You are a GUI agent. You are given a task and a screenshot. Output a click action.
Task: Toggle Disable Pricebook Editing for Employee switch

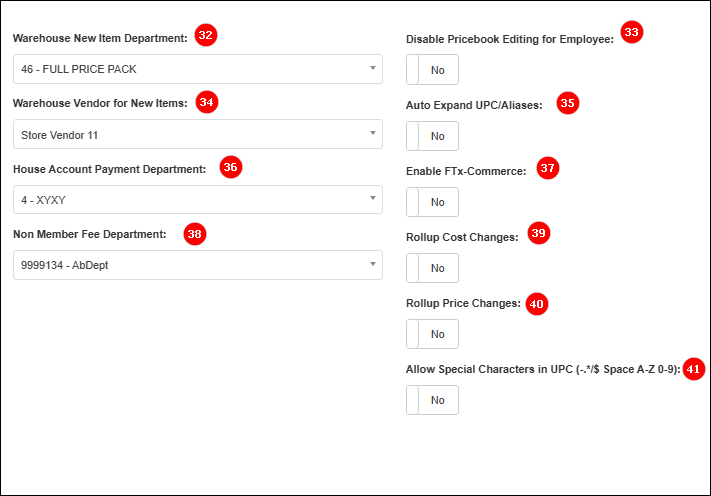click(x=432, y=70)
